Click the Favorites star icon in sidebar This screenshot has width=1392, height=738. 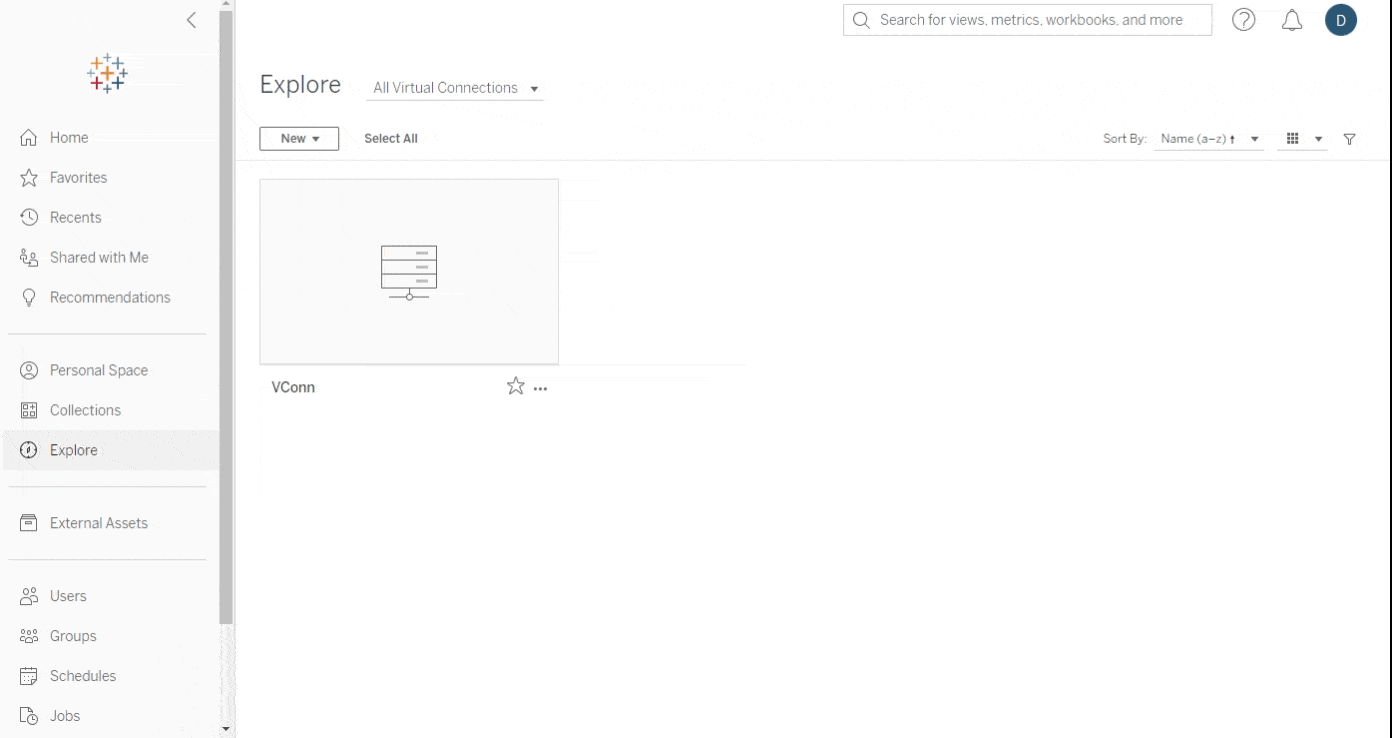(x=29, y=178)
